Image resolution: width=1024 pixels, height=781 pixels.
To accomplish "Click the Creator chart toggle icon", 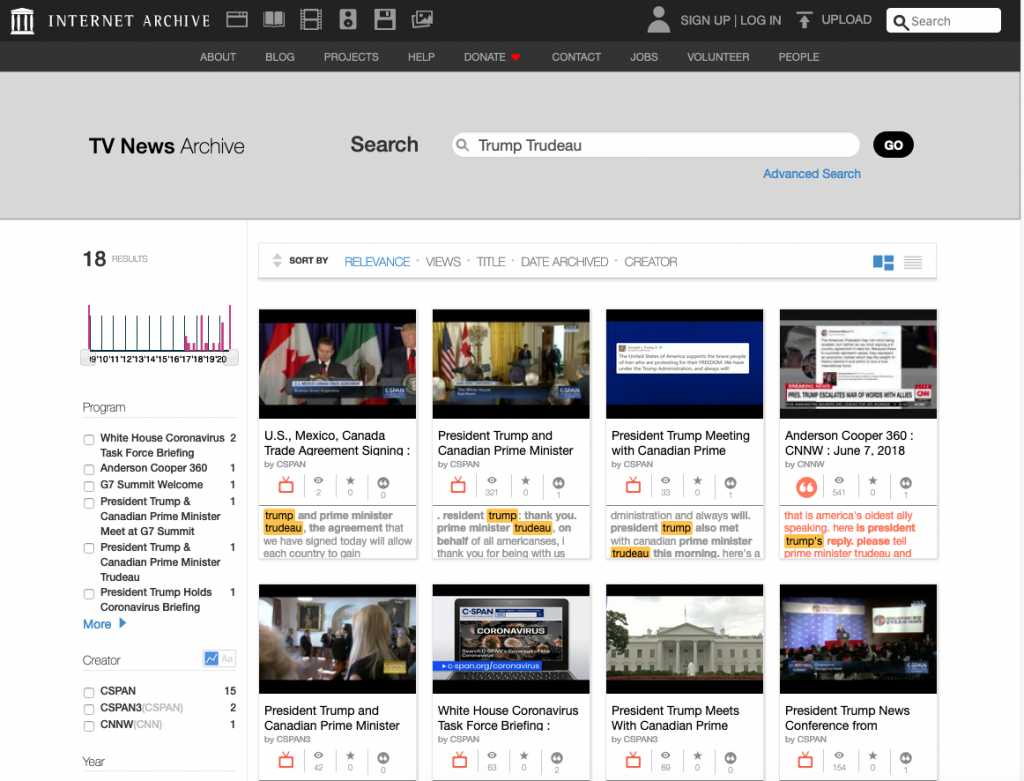I will pos(211,658).
